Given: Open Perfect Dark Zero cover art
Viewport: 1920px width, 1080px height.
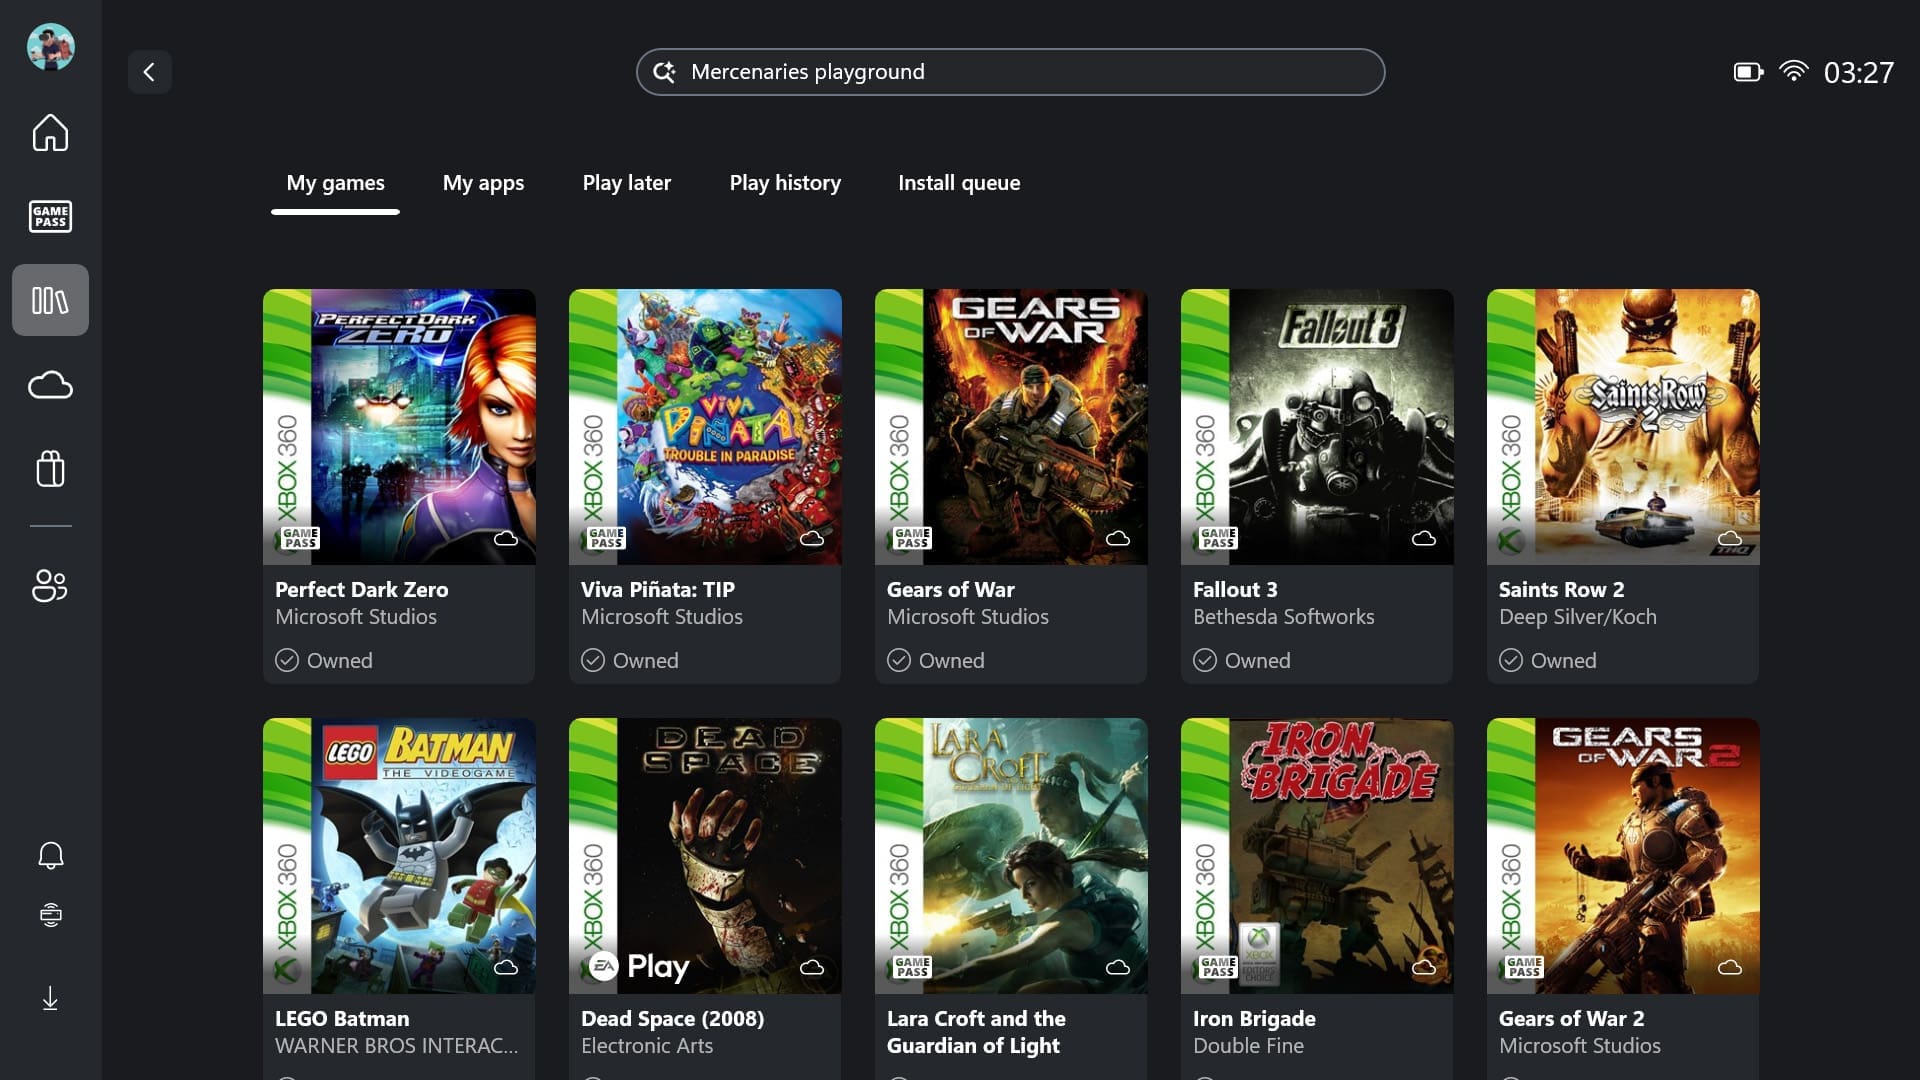Looking at the screenshot, I should coord(399,427).
